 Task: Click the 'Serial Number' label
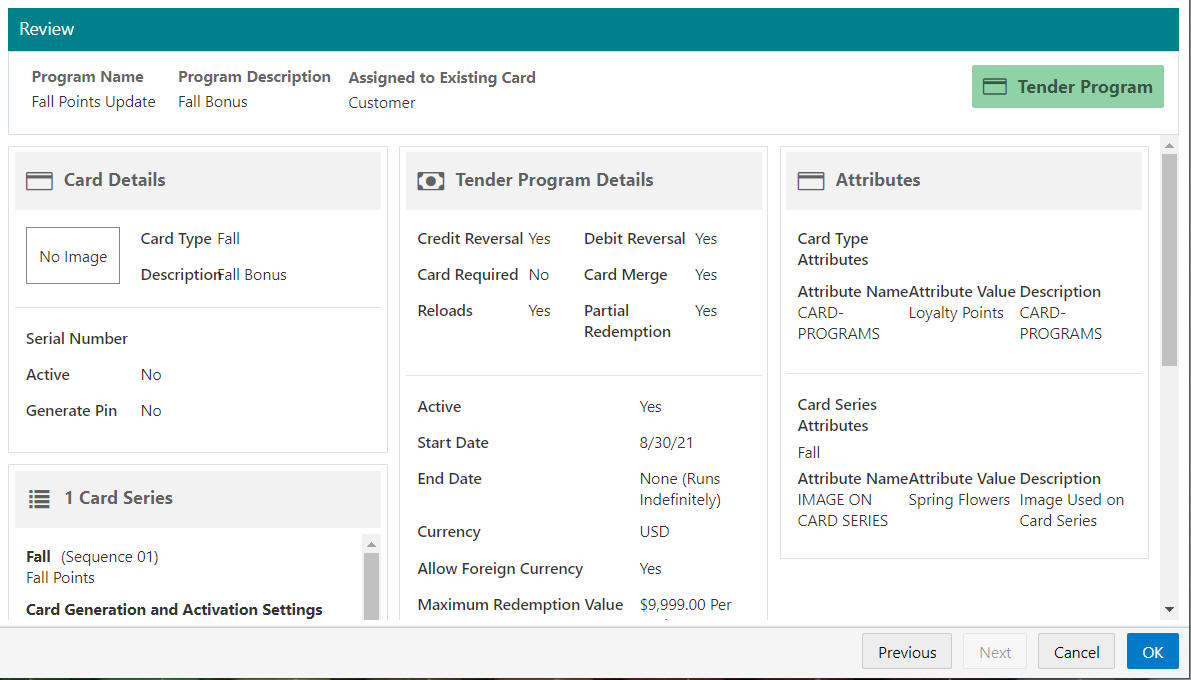click(77, 339)
